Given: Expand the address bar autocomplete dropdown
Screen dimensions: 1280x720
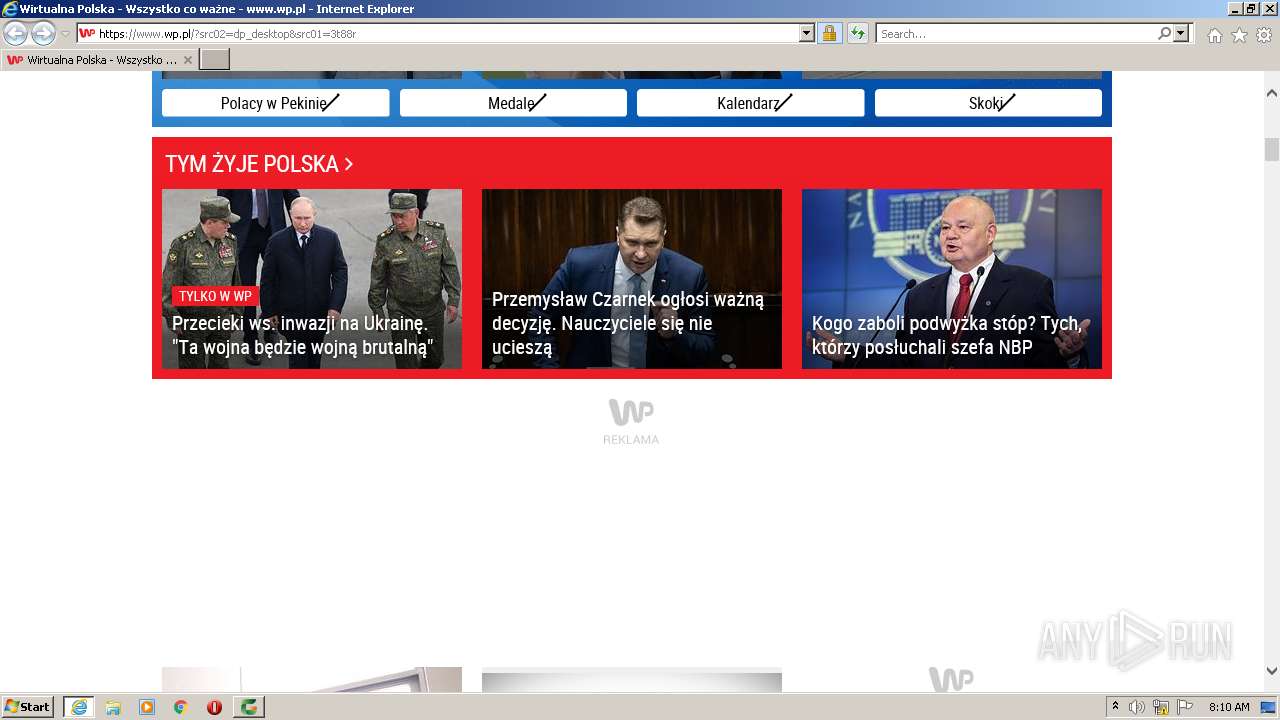Looking at the screenshot, I should (807, 33).
